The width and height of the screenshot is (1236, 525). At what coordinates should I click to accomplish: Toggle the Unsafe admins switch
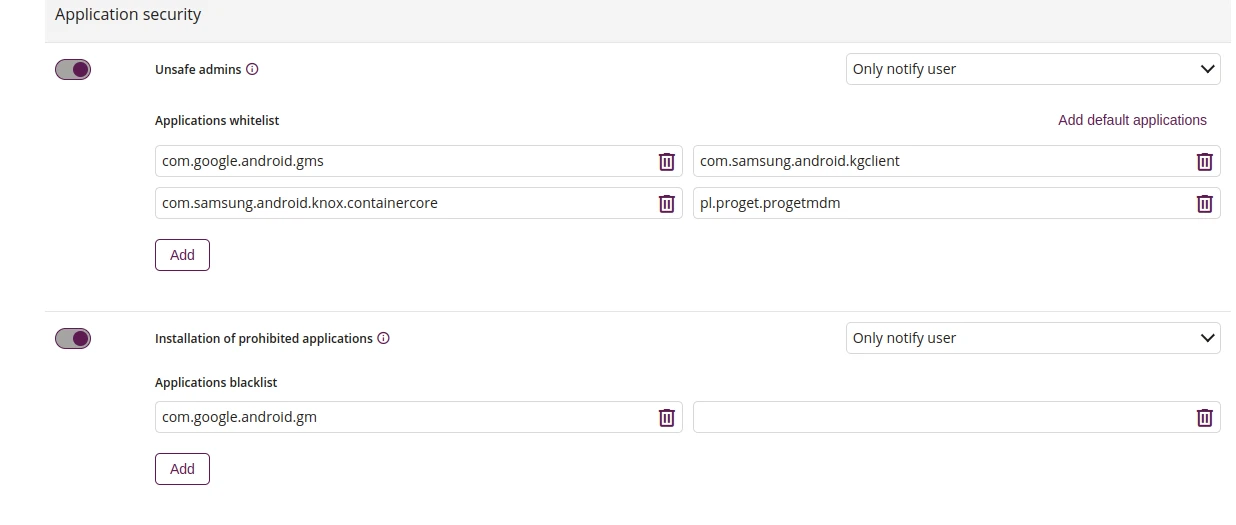73,69
